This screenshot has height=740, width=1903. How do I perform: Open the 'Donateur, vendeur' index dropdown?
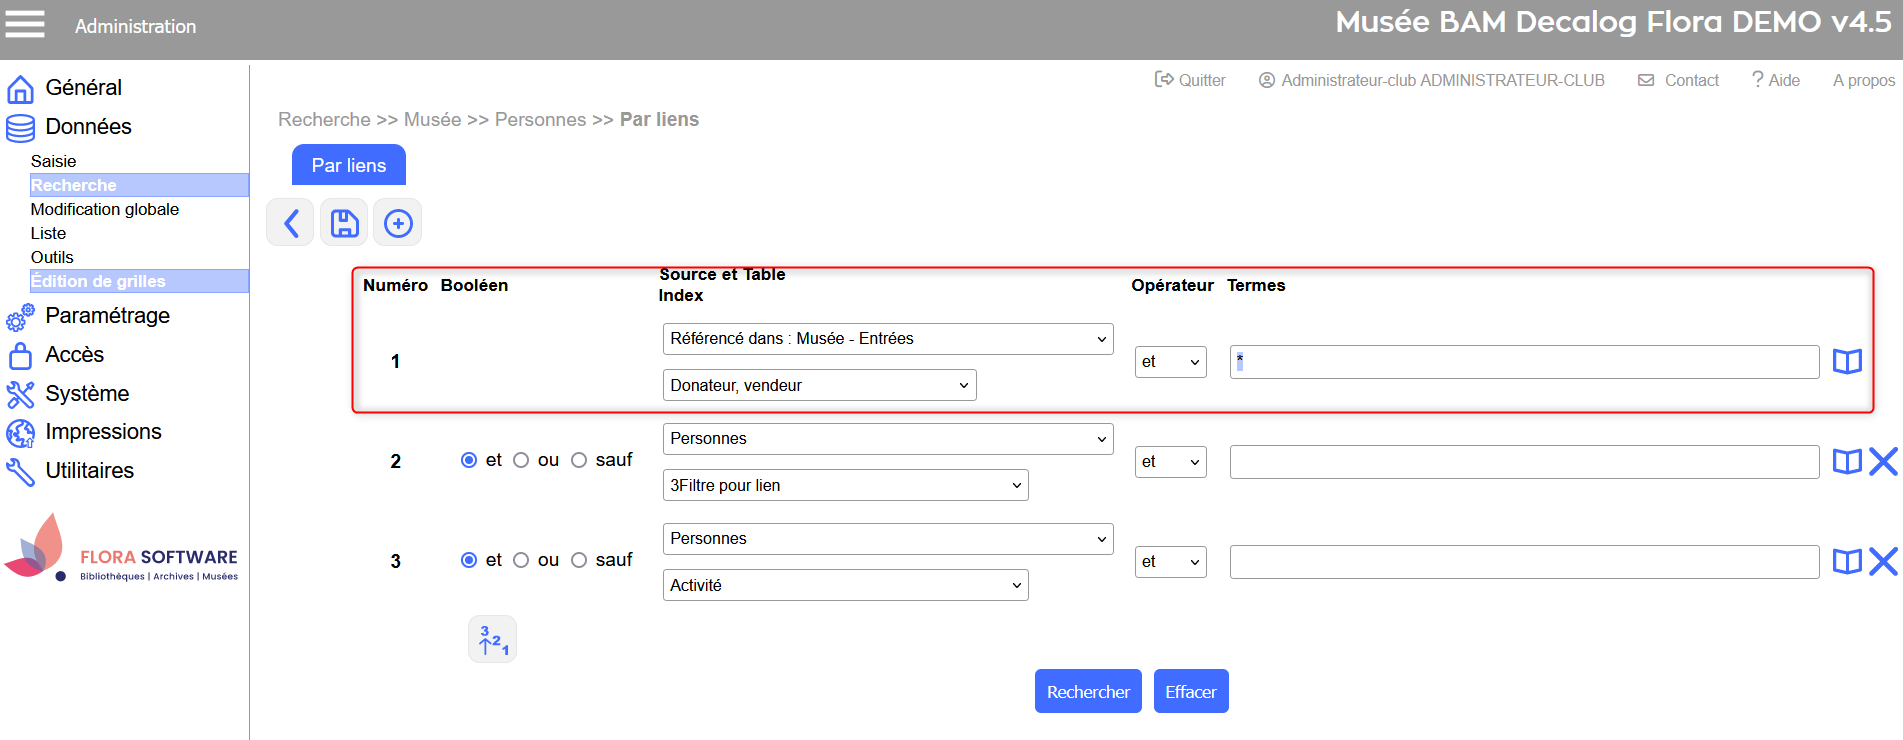pos(819,385)
